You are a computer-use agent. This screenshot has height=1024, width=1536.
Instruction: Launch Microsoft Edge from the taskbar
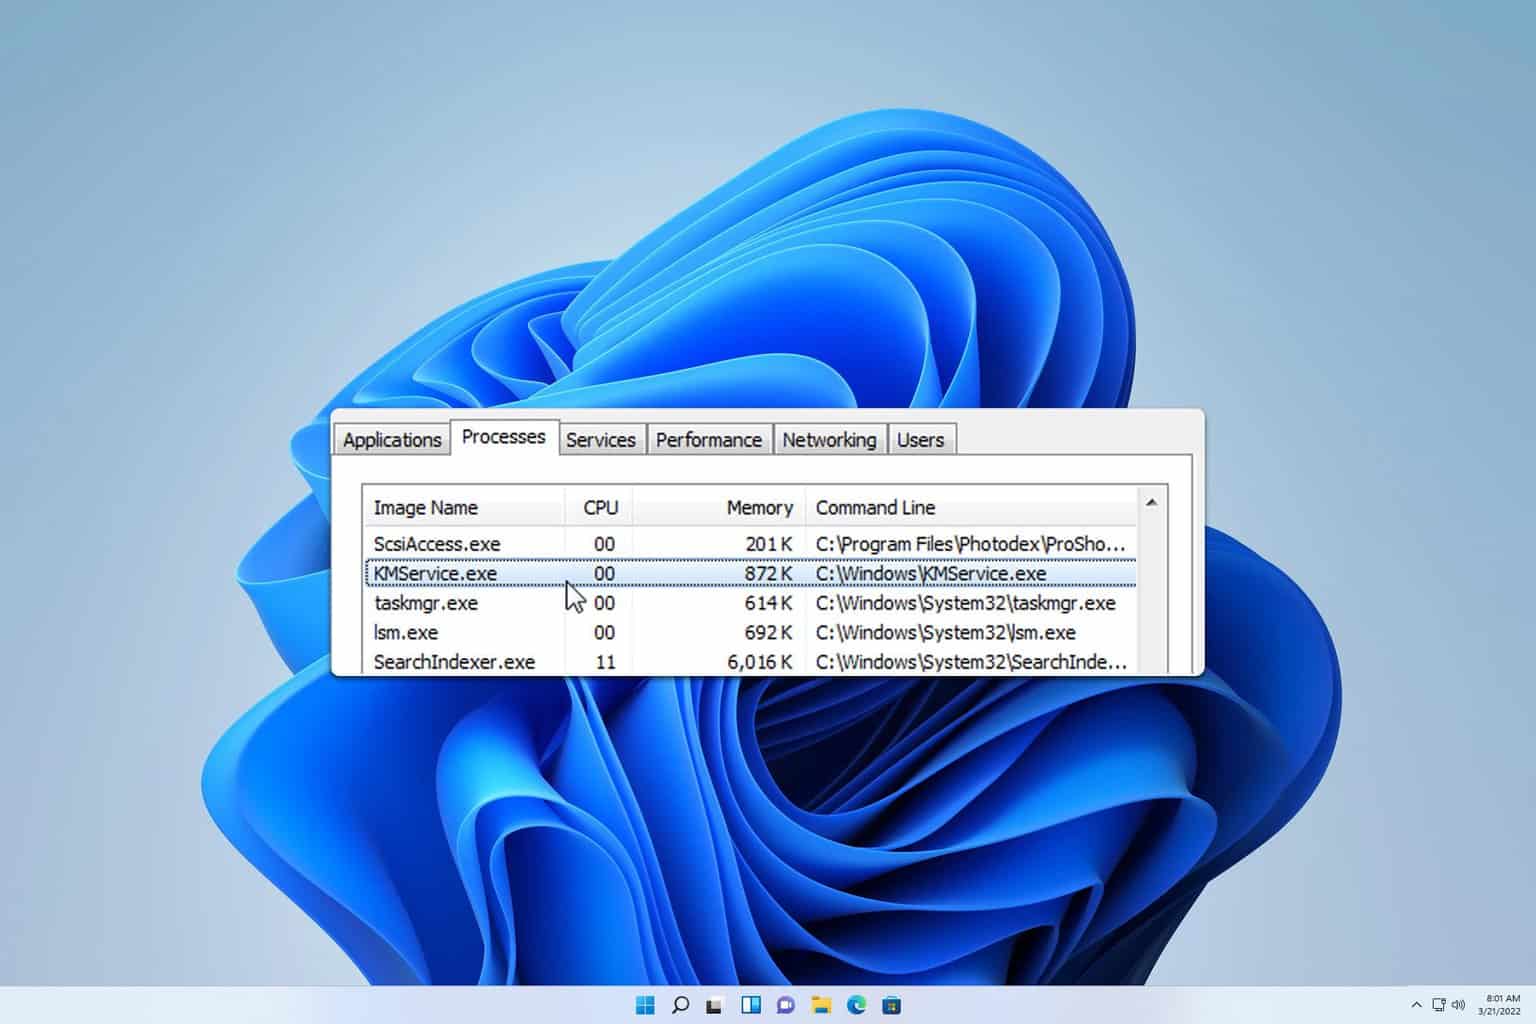(x=857, y=1005)
